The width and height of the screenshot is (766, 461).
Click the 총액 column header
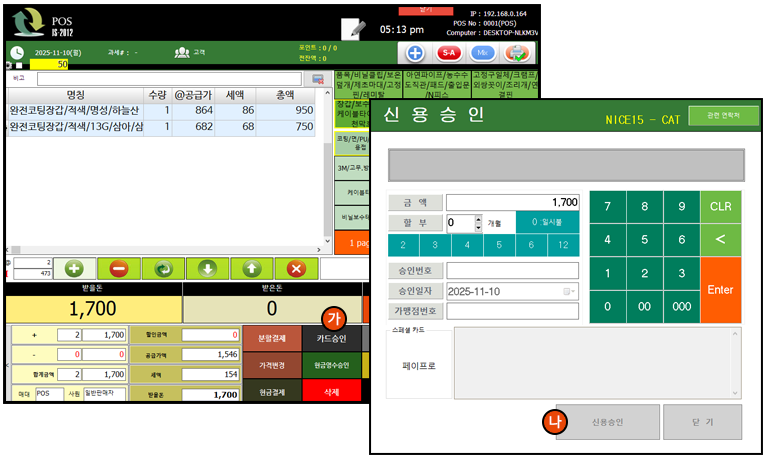(285, 95)
